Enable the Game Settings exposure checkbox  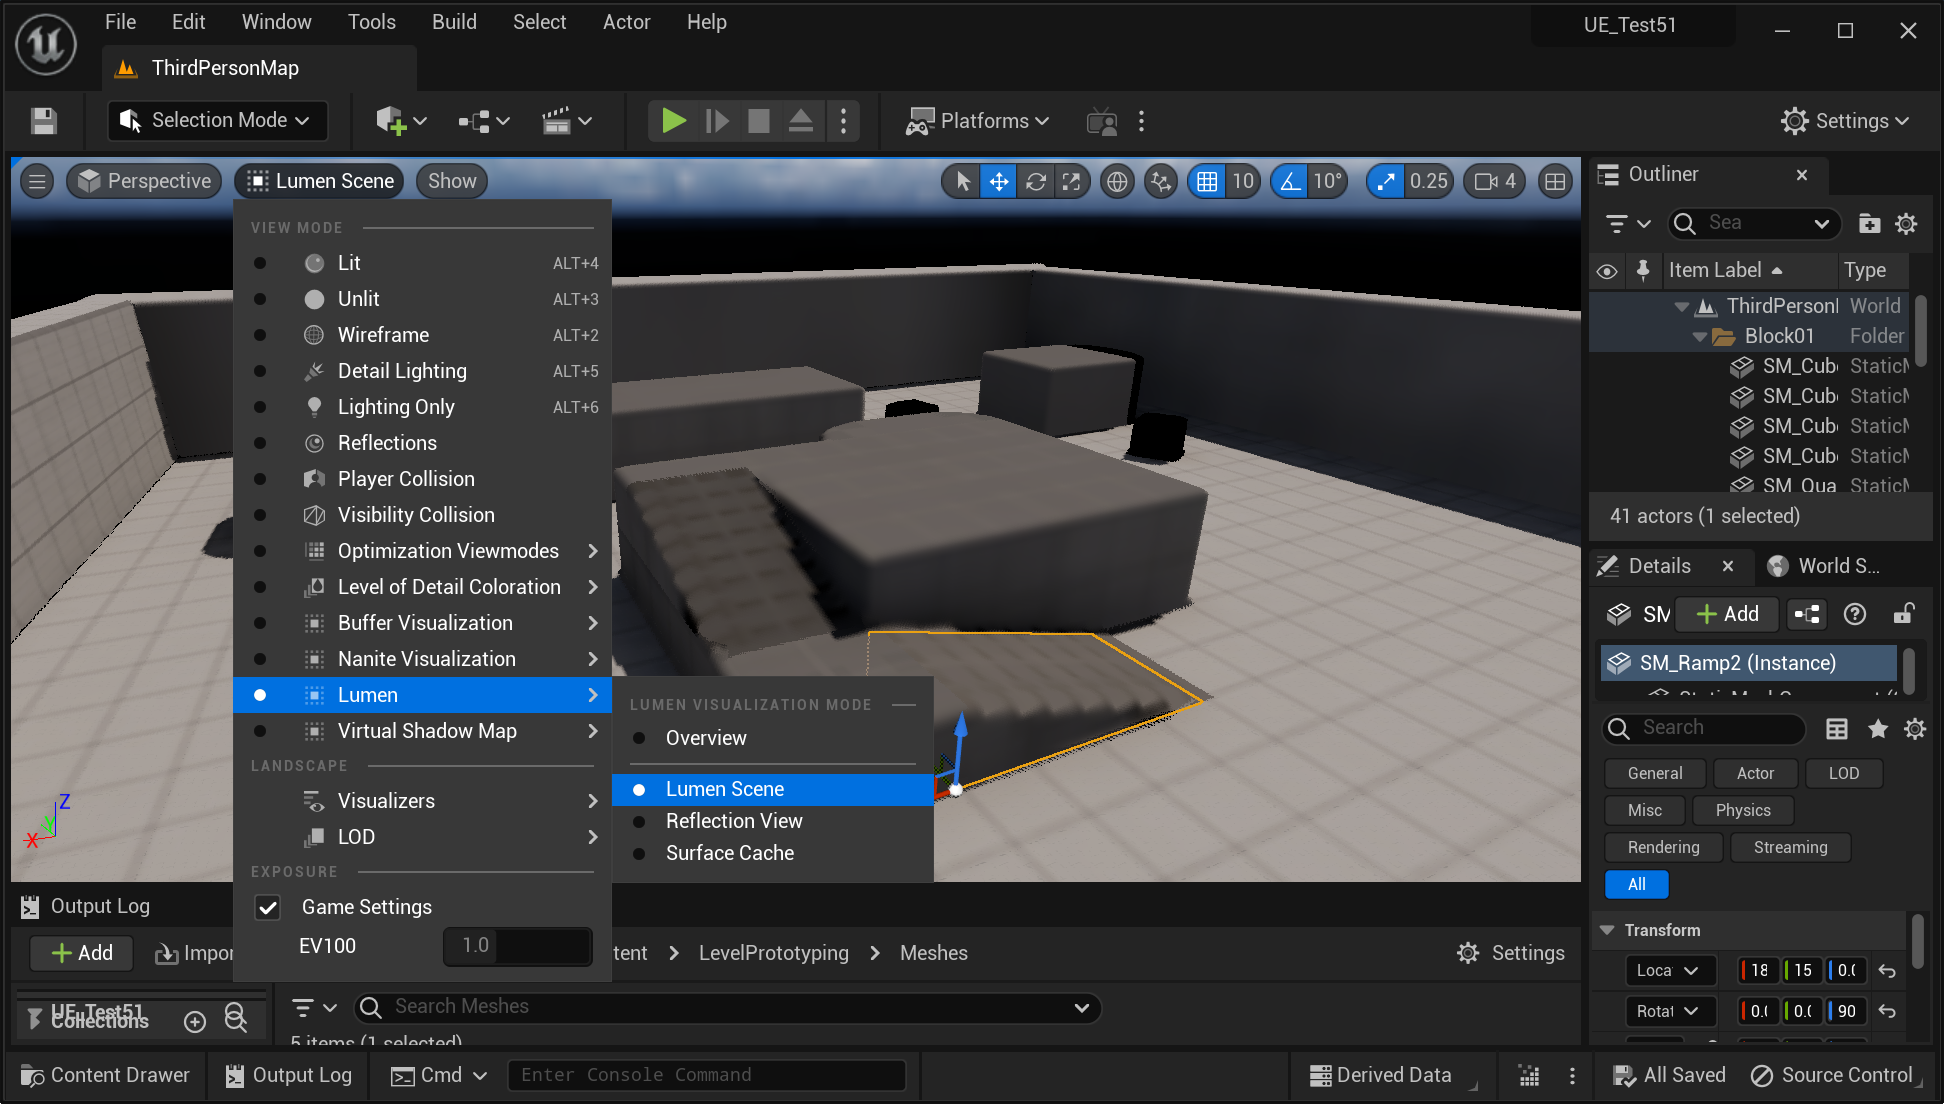[x=268, y=907]
